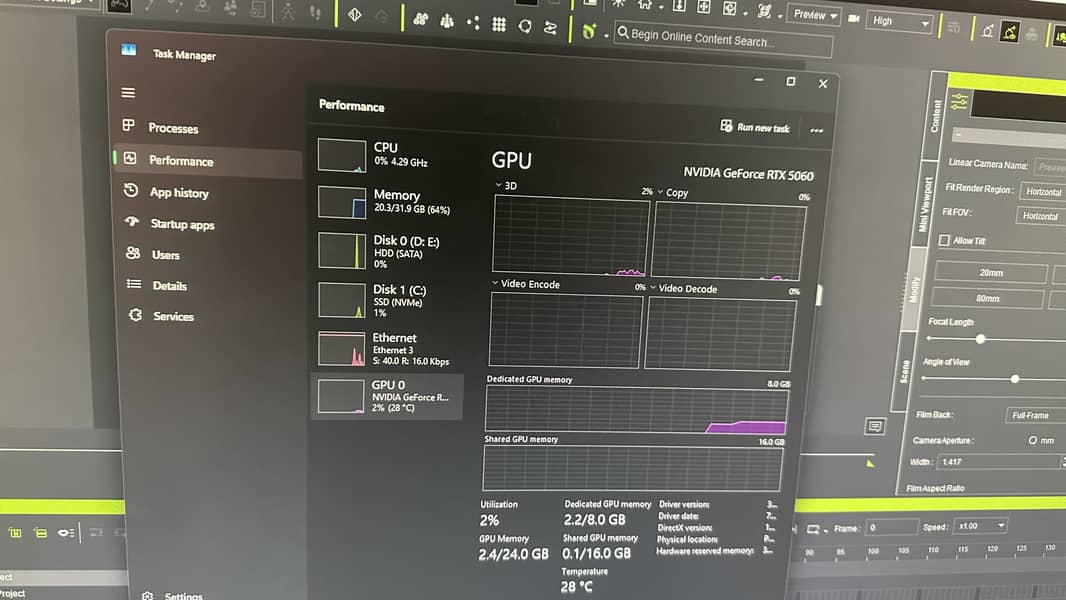
Task: Click the scatter dots icon in iClone toolbar
Action: coord(472,23)
